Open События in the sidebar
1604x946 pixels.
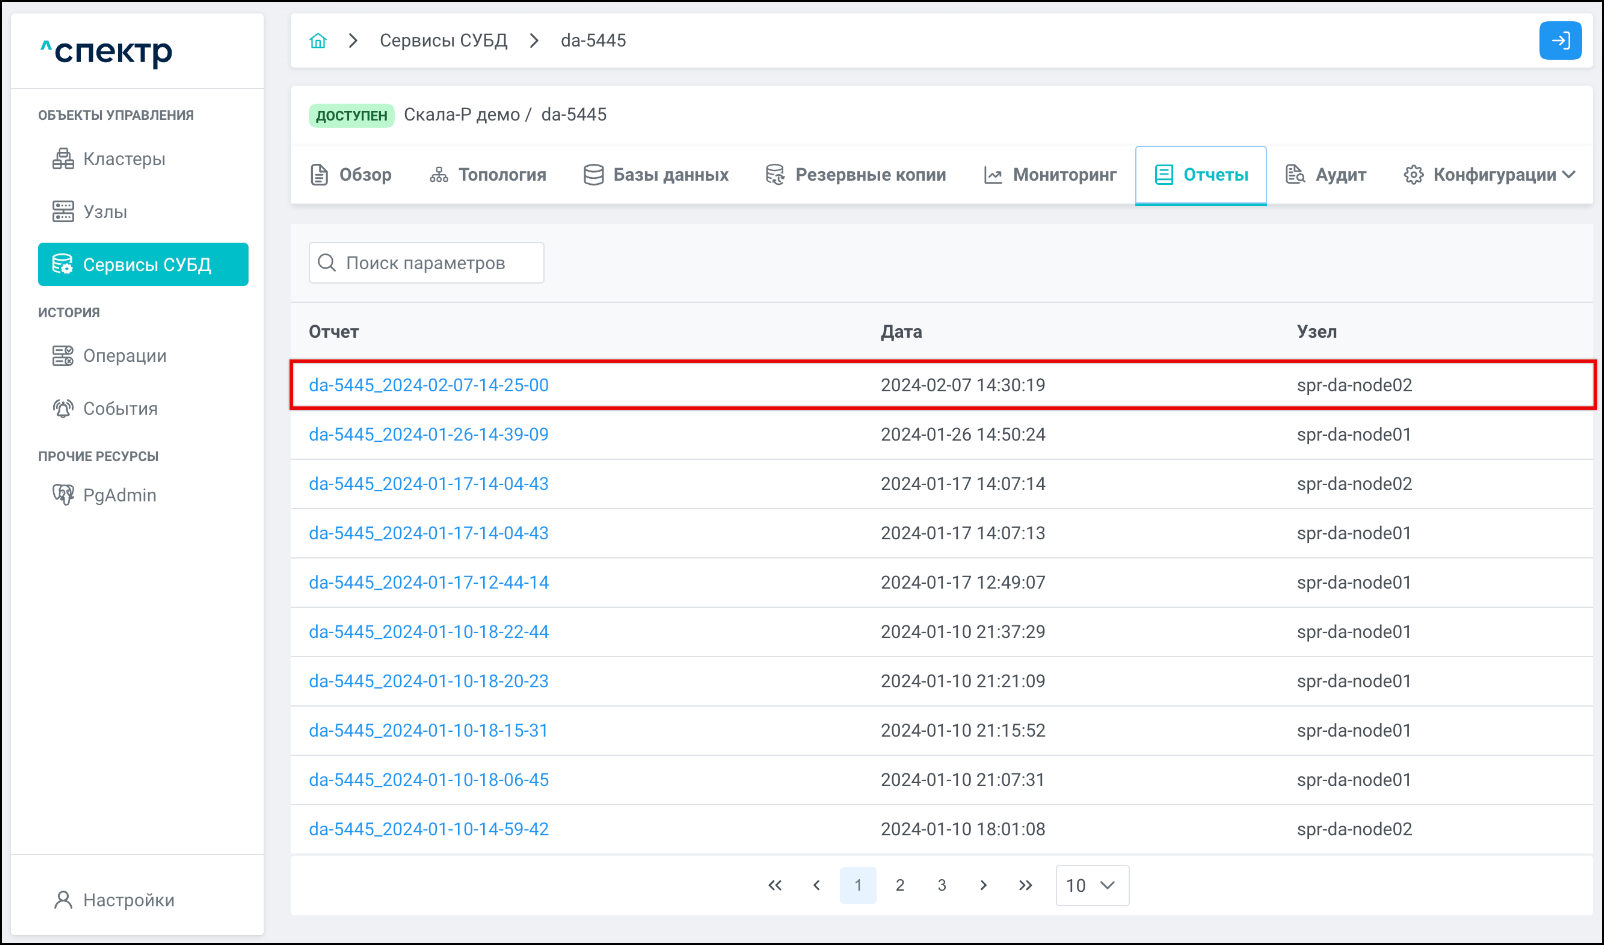120,409
